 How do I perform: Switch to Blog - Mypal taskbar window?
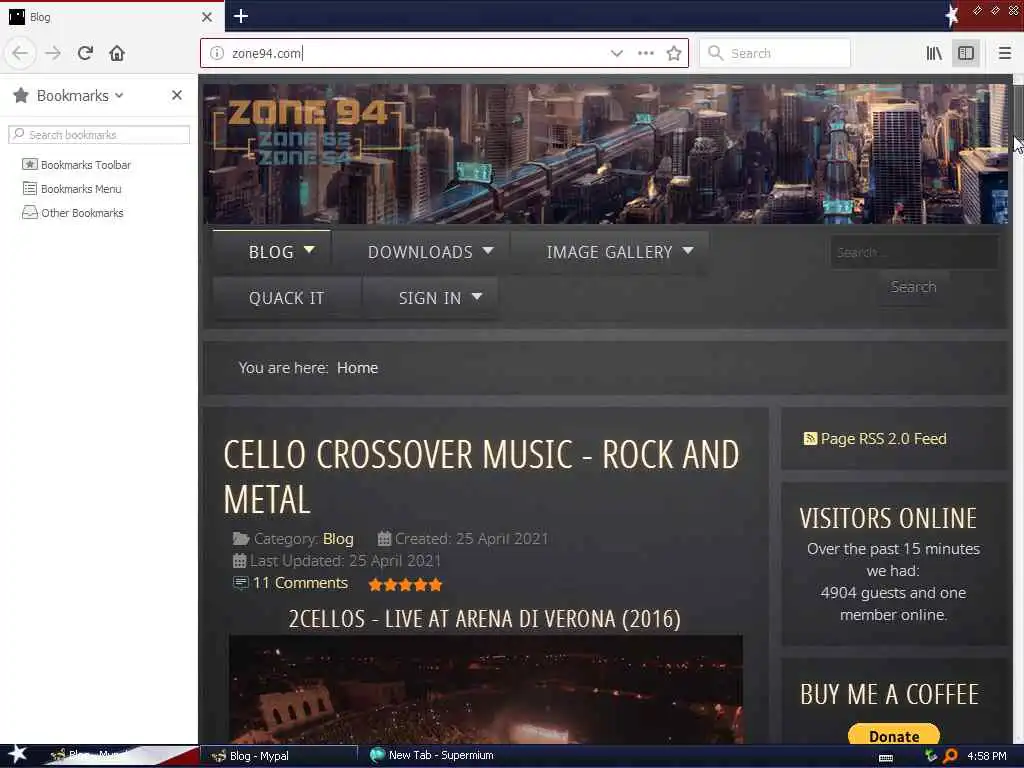pyautogui.click(x=278, y=756)
